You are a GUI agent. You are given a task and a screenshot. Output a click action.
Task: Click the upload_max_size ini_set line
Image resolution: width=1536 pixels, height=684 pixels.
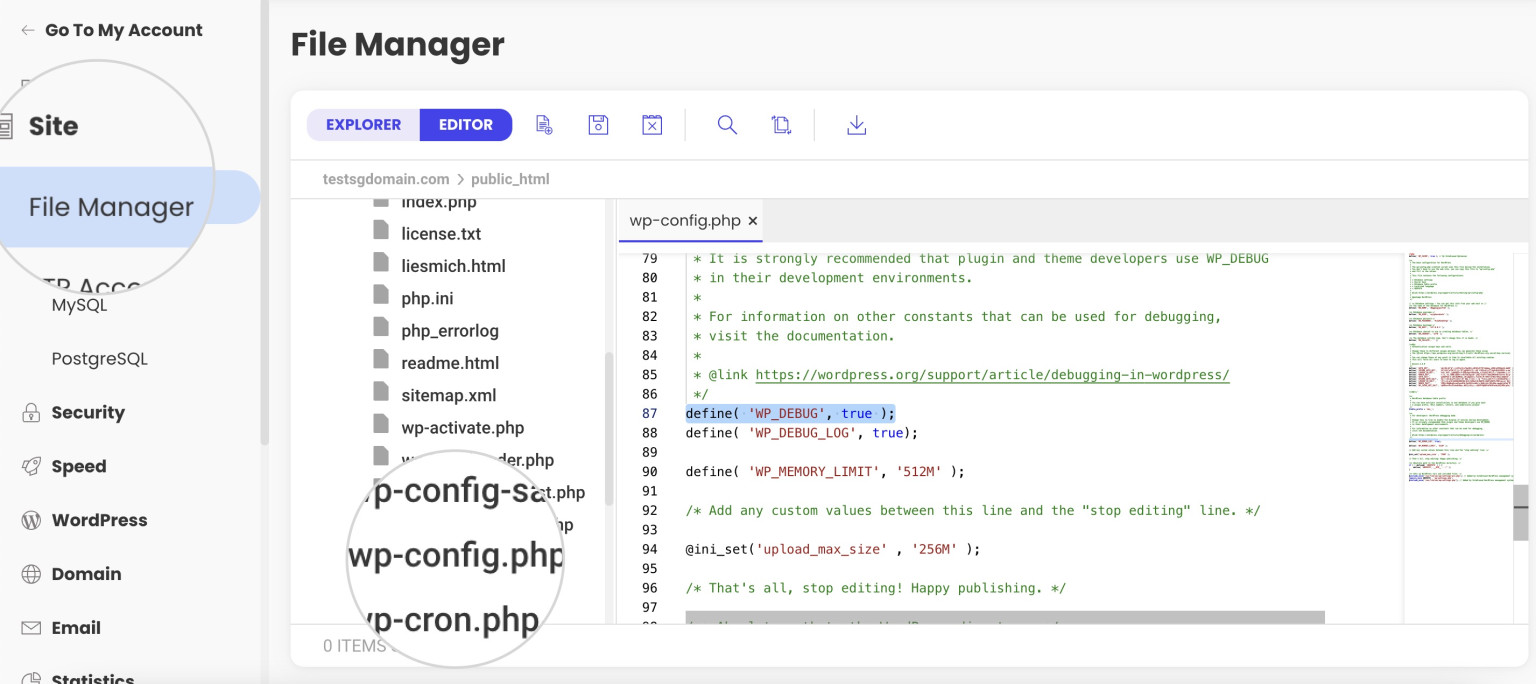click(833, 549)
